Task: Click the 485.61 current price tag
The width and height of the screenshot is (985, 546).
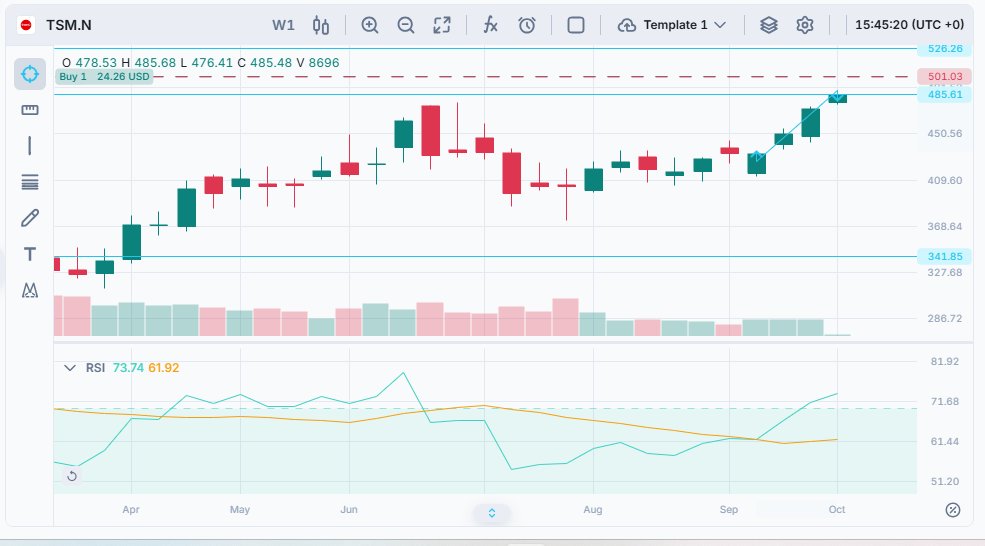Action: pos(944,95)
